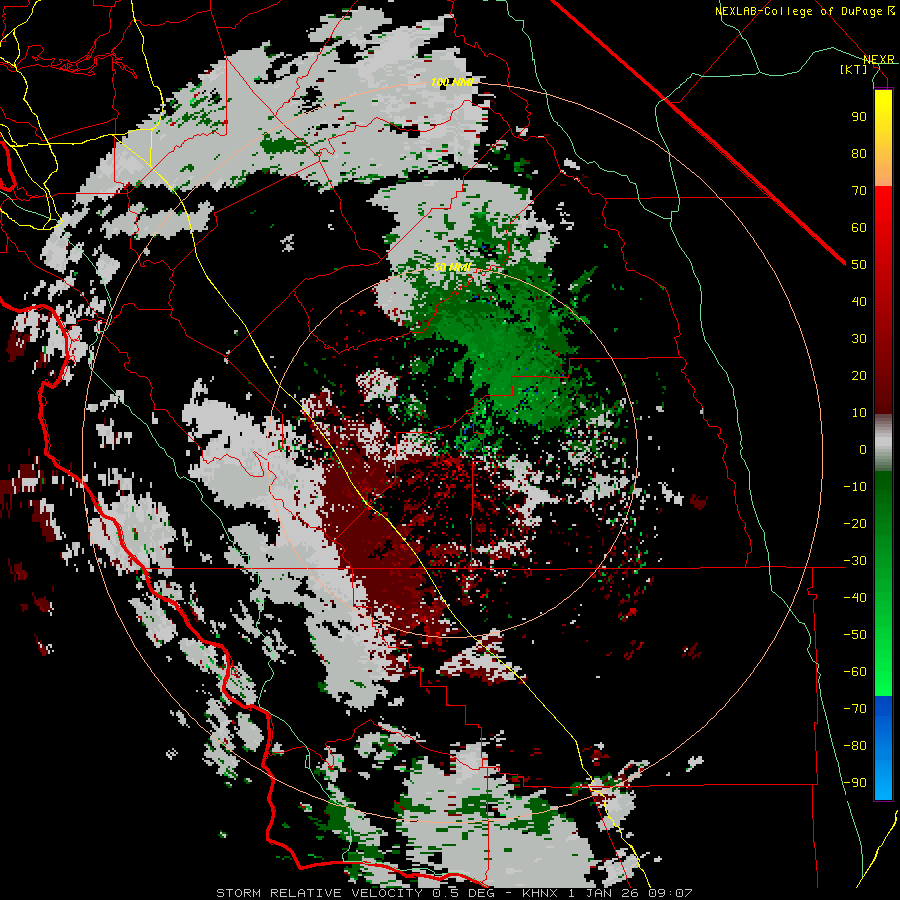The width and height of the screenshot is (900, 900).
Task: Click the orange segment of the color scale
Action: 883,170
